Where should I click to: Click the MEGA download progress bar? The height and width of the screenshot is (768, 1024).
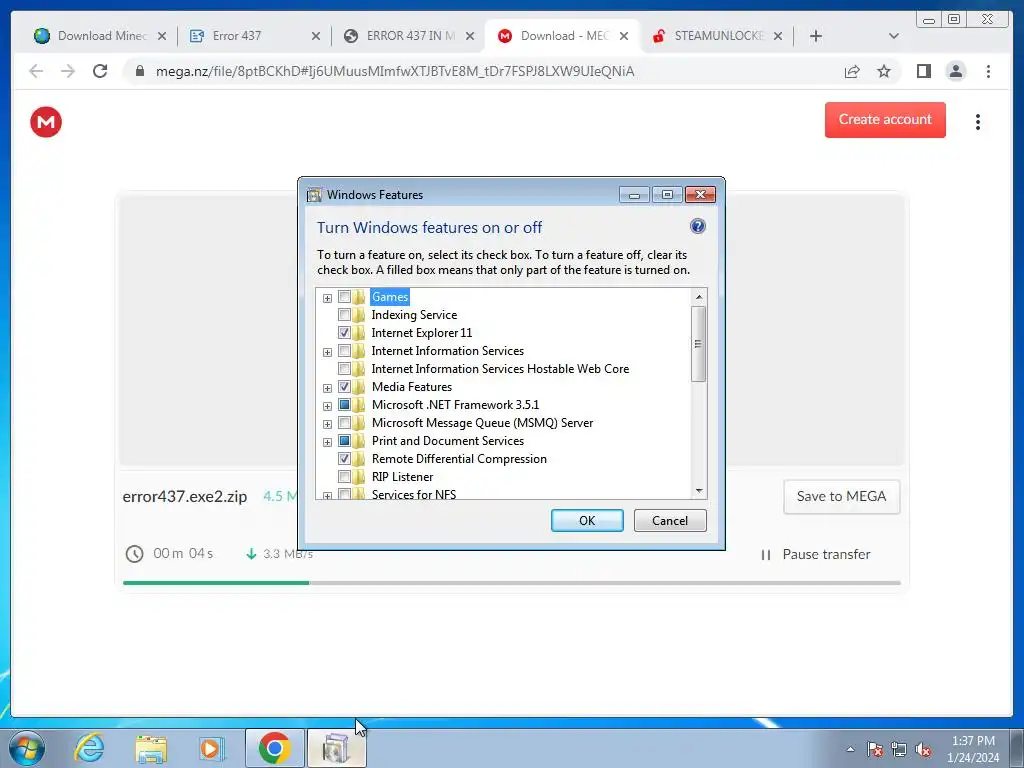[x=511, y=583]
